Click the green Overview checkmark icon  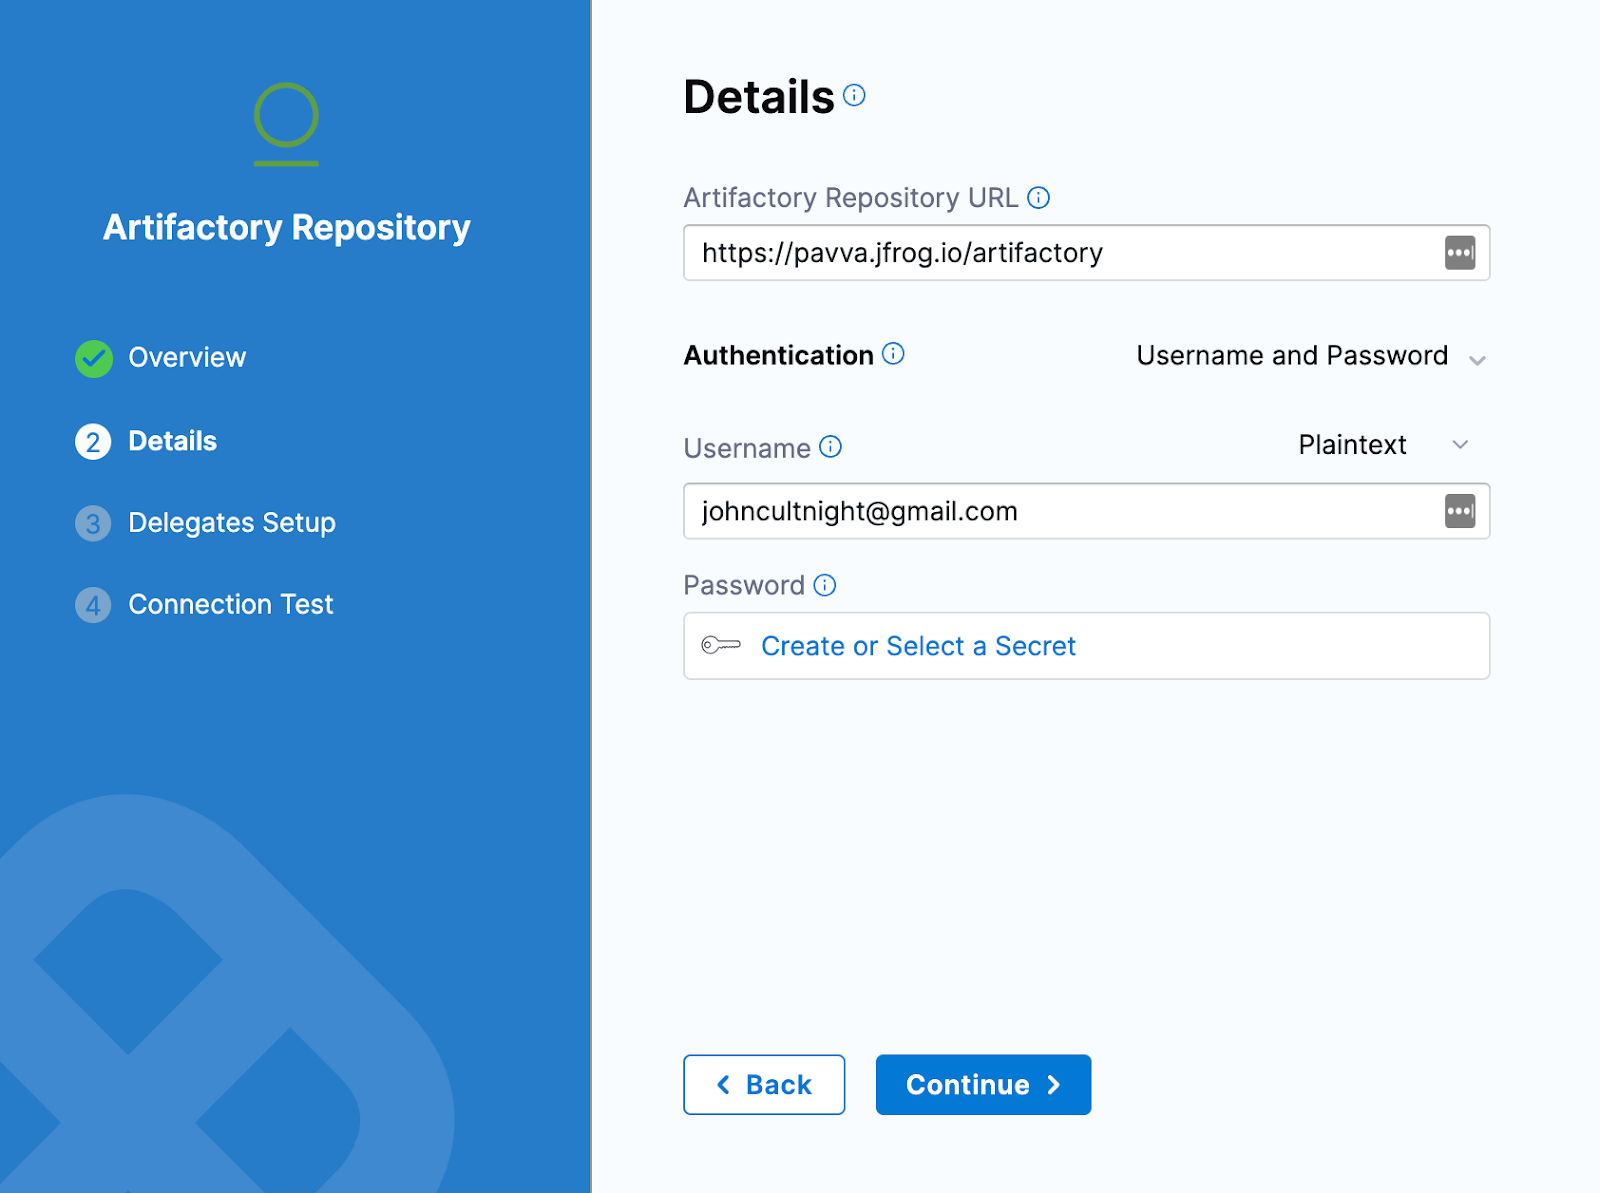tap(94, 359)
